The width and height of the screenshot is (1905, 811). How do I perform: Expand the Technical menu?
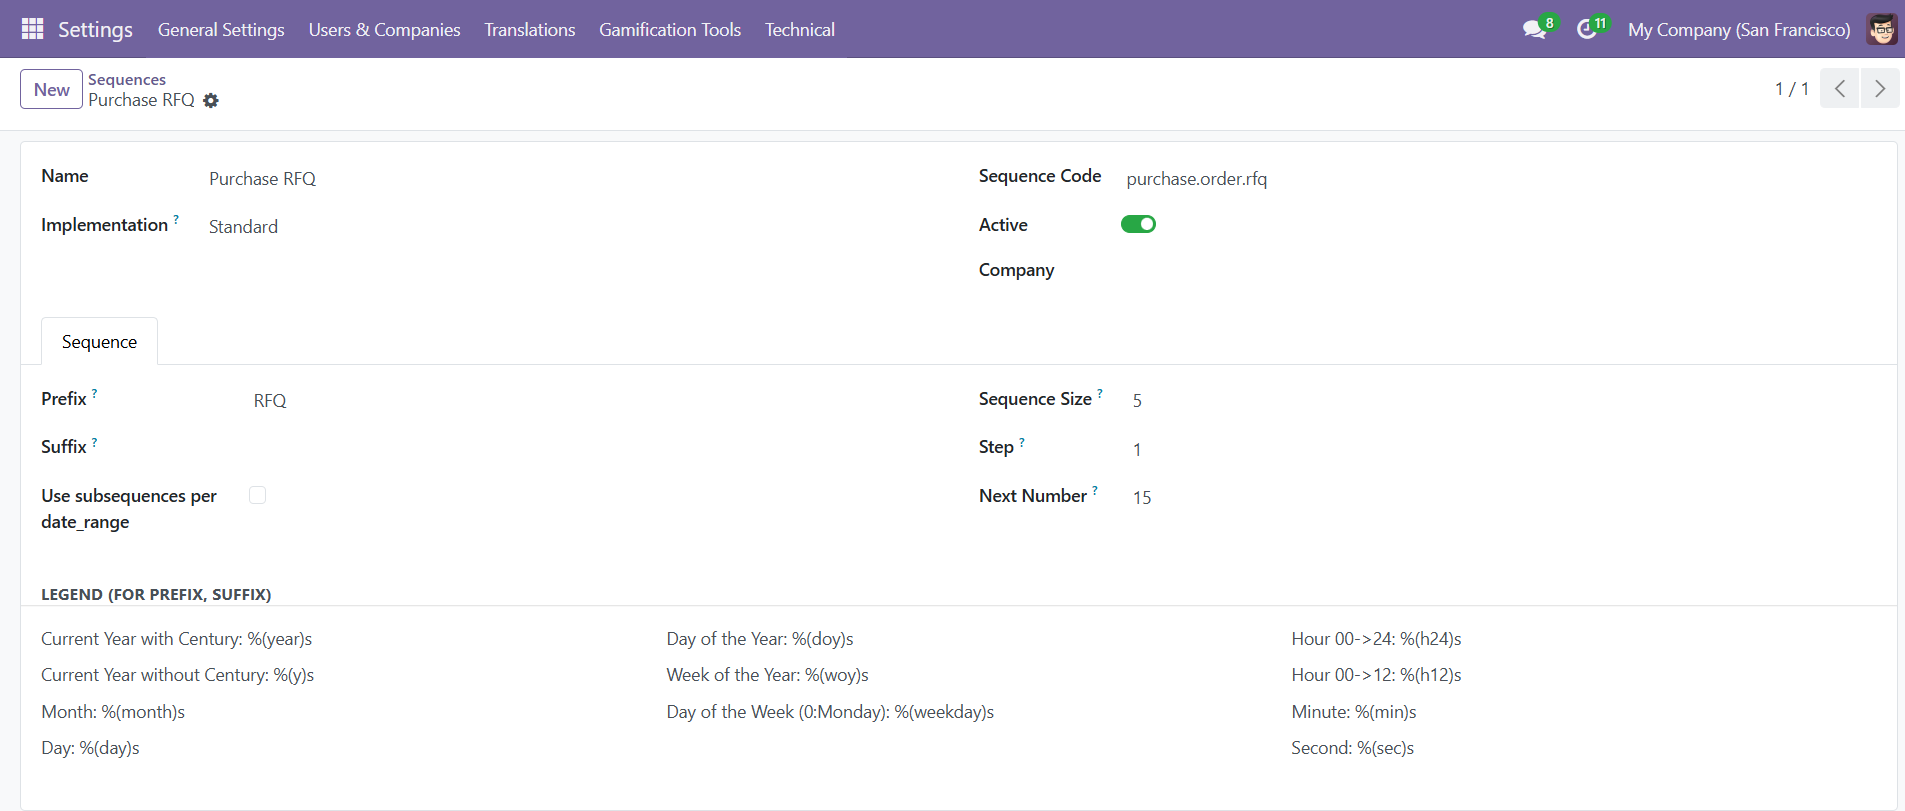tap(799, 30)
